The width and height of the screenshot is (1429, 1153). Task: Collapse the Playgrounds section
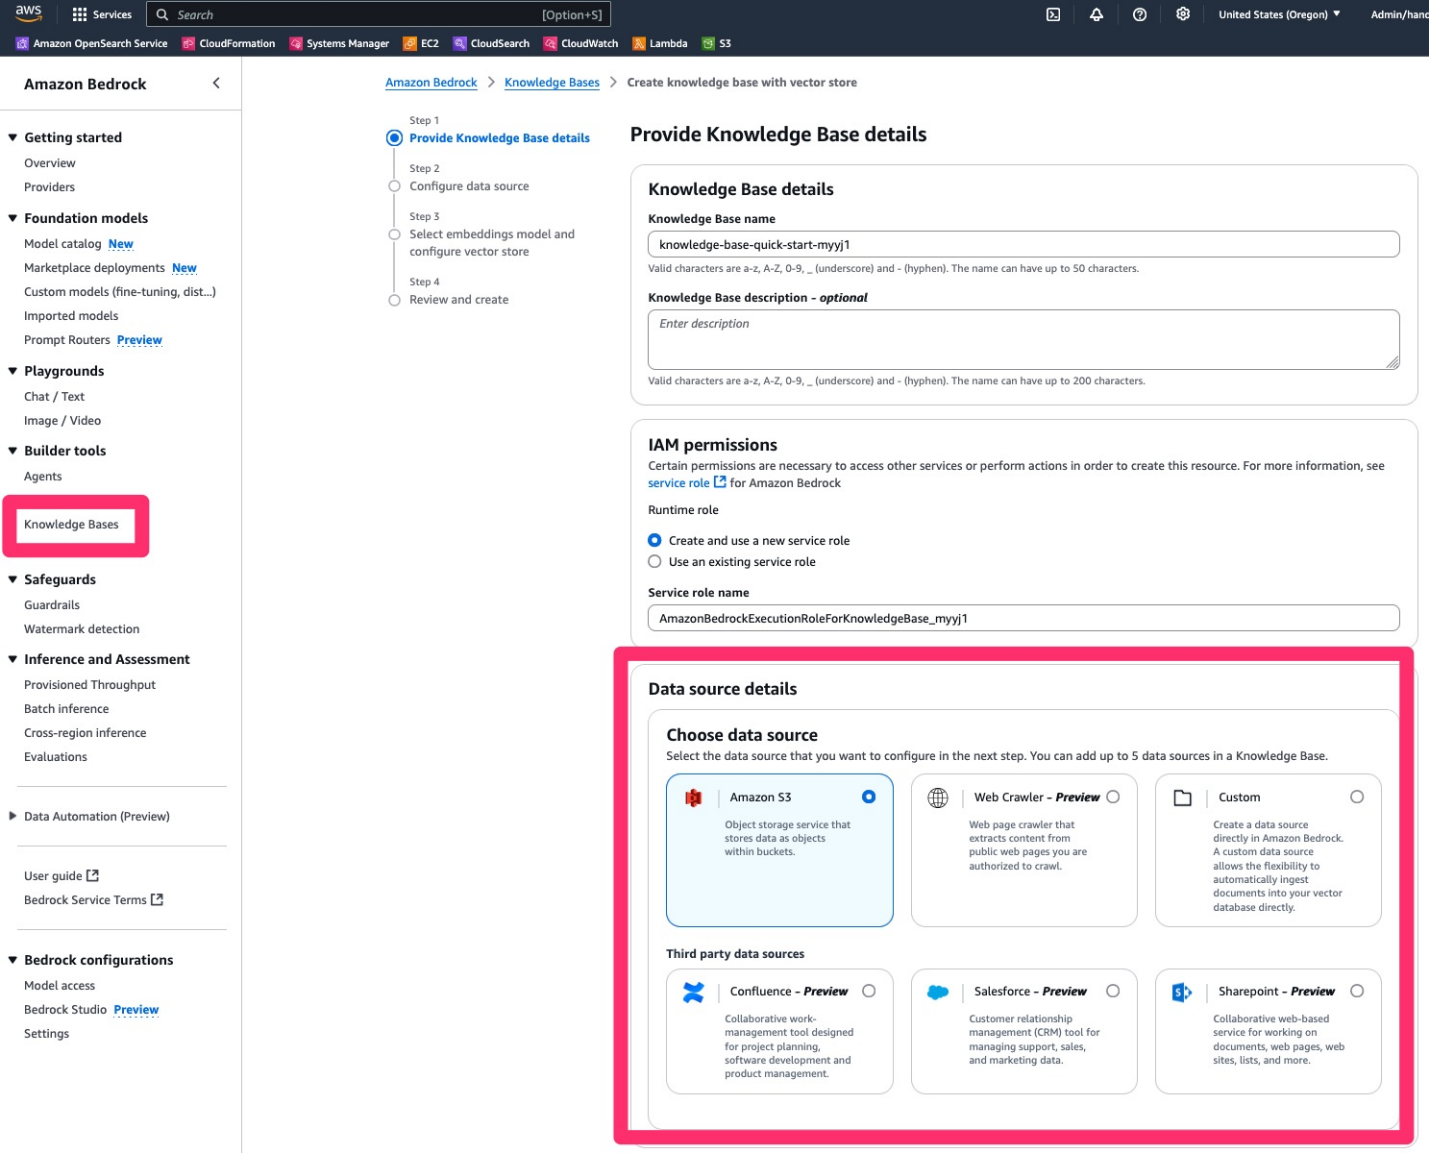(13, 371)
